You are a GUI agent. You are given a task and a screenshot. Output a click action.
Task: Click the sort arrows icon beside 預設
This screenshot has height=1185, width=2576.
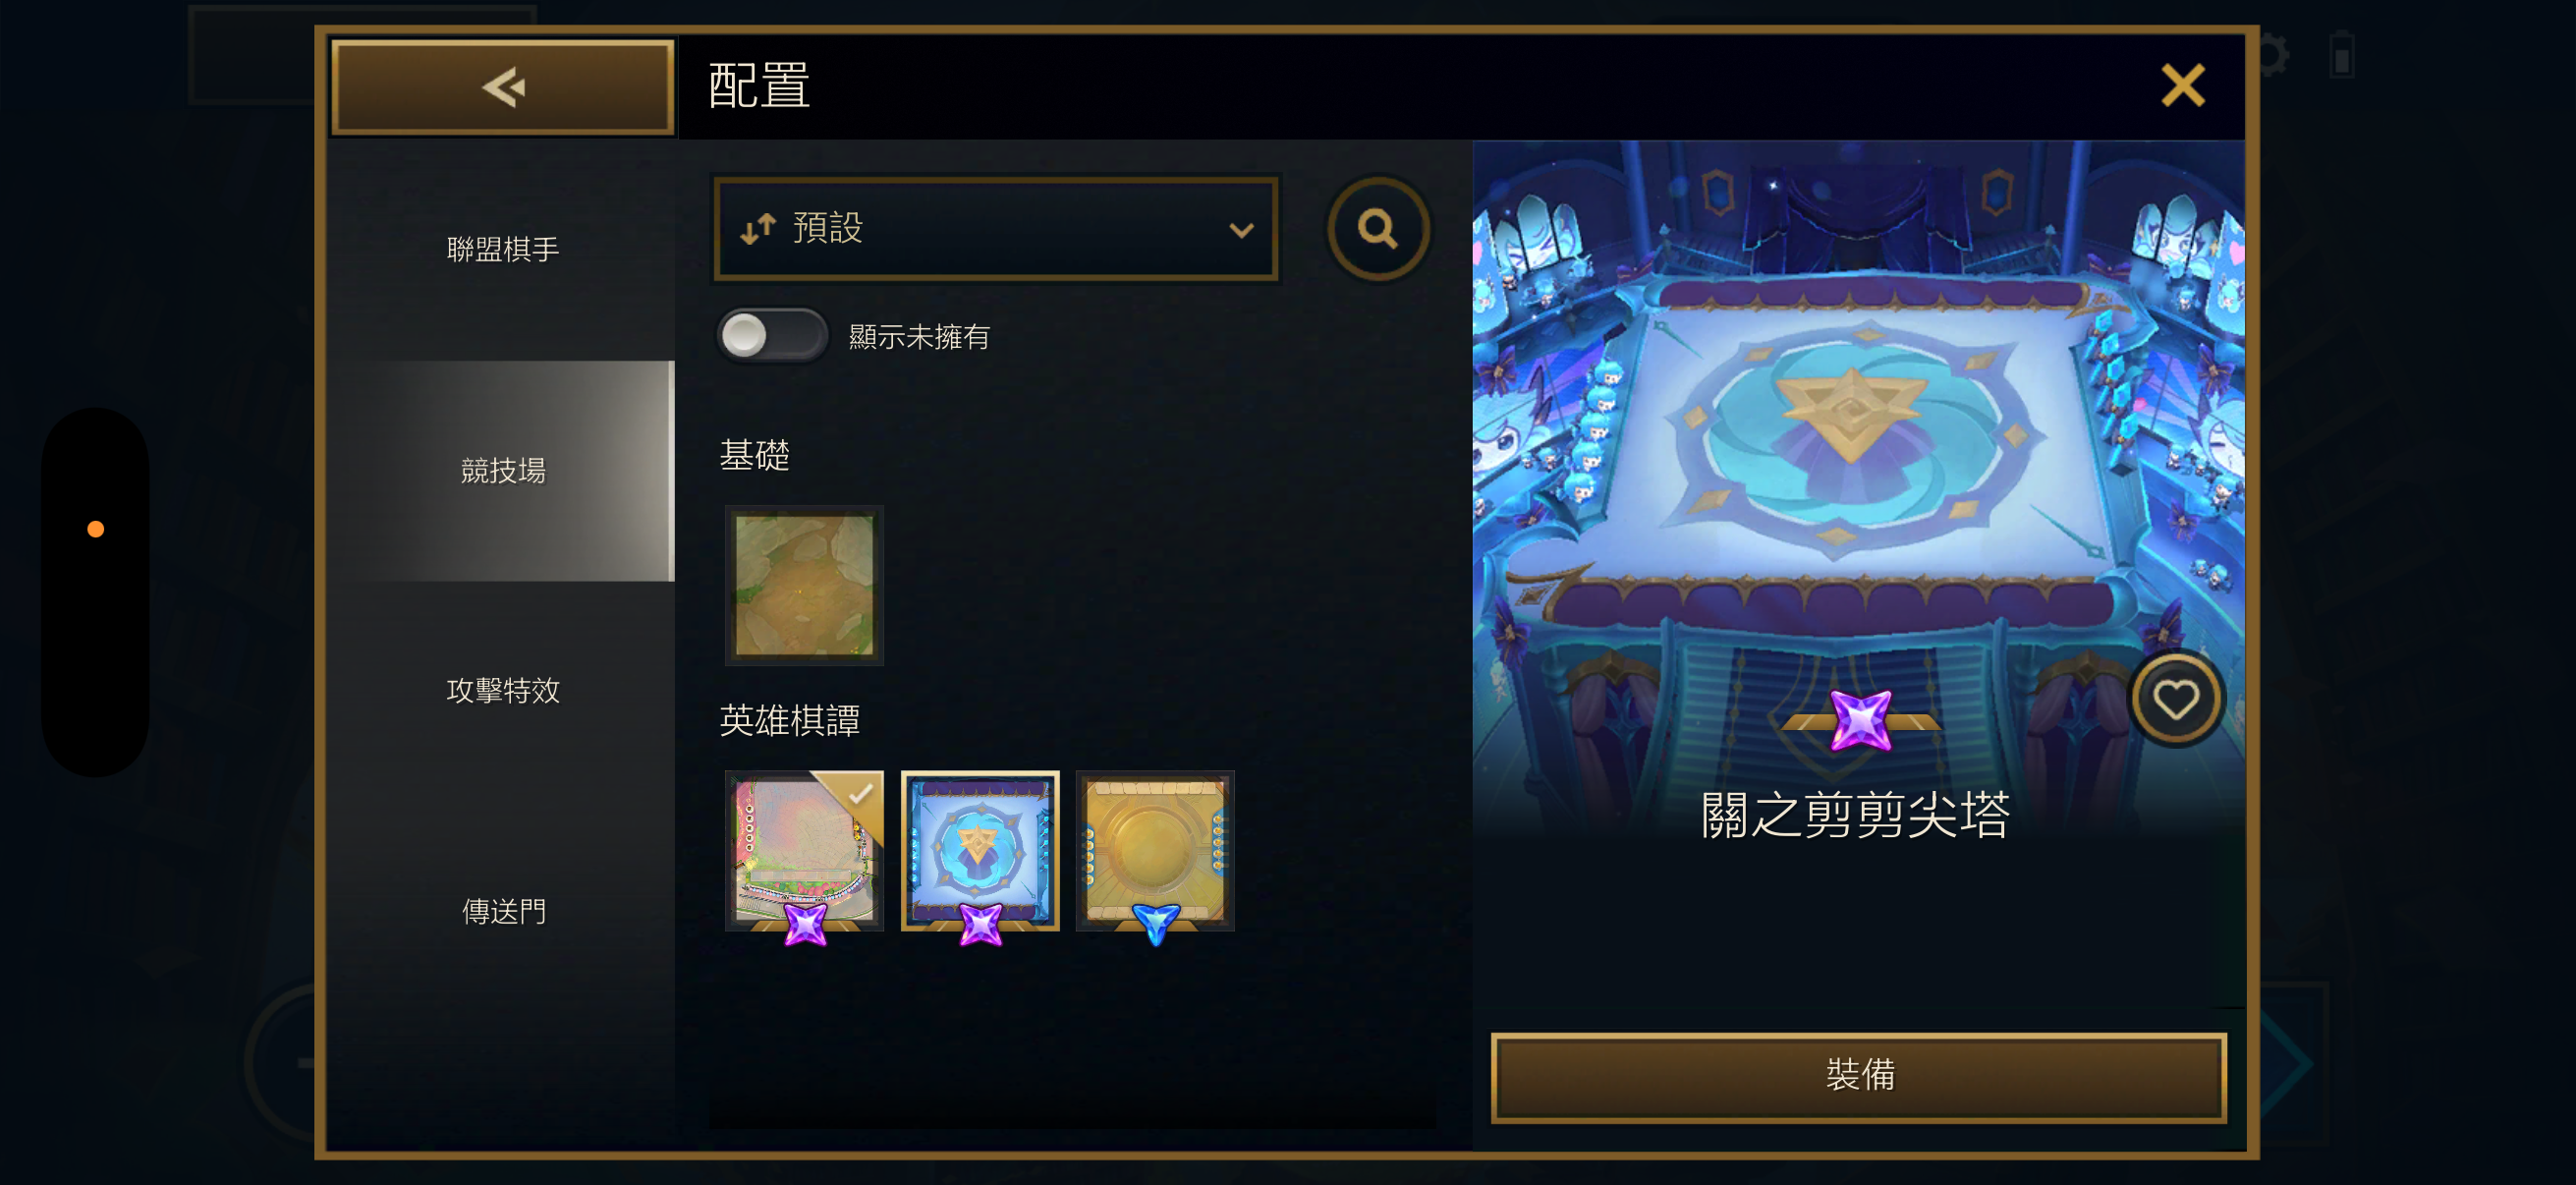coord(758,229)
